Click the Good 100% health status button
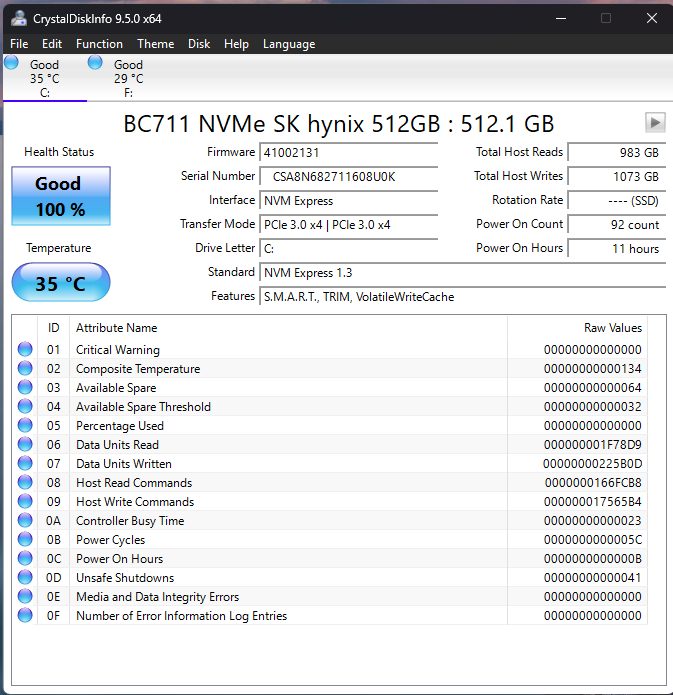The height and width of the screenshot is (695, 673). click(x=61, y=196)
